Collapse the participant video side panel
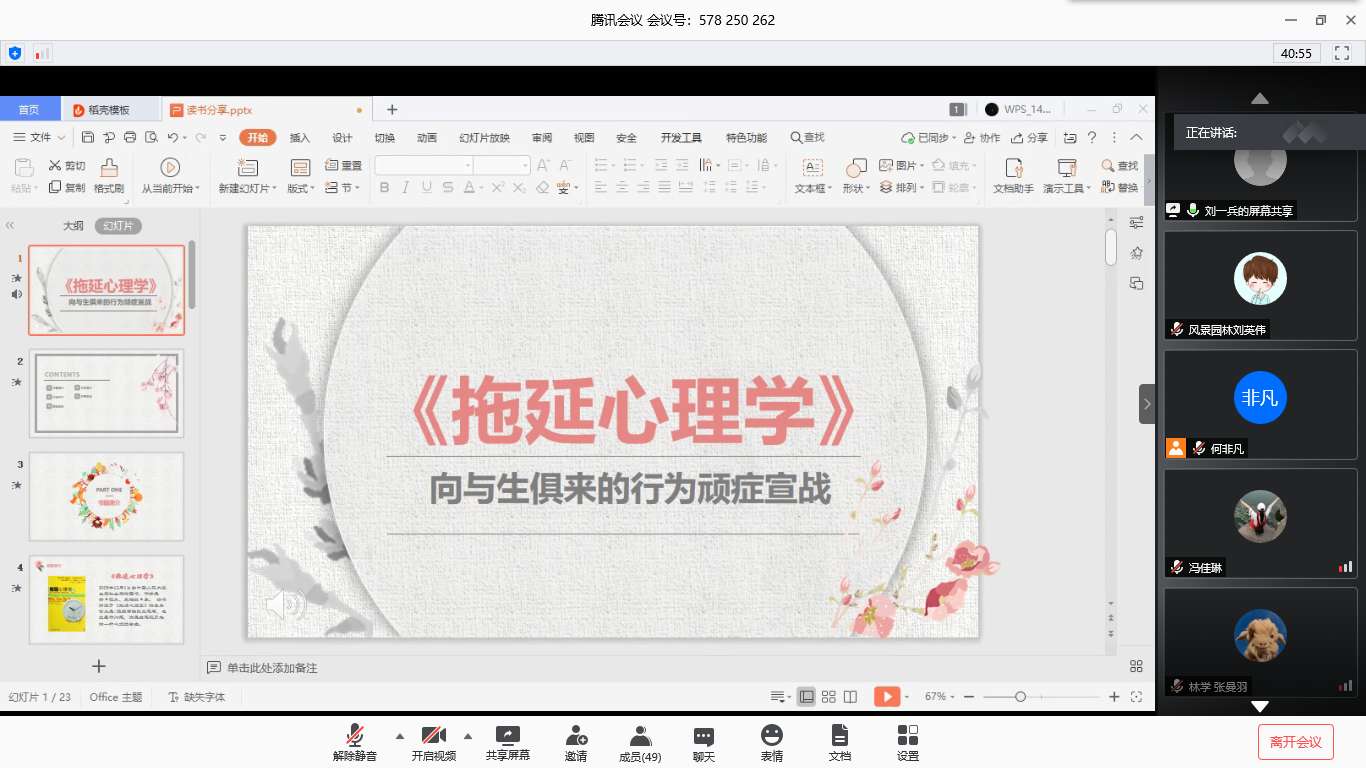The height and width of the screenshot is (768, 1366). click(1147, 404)
